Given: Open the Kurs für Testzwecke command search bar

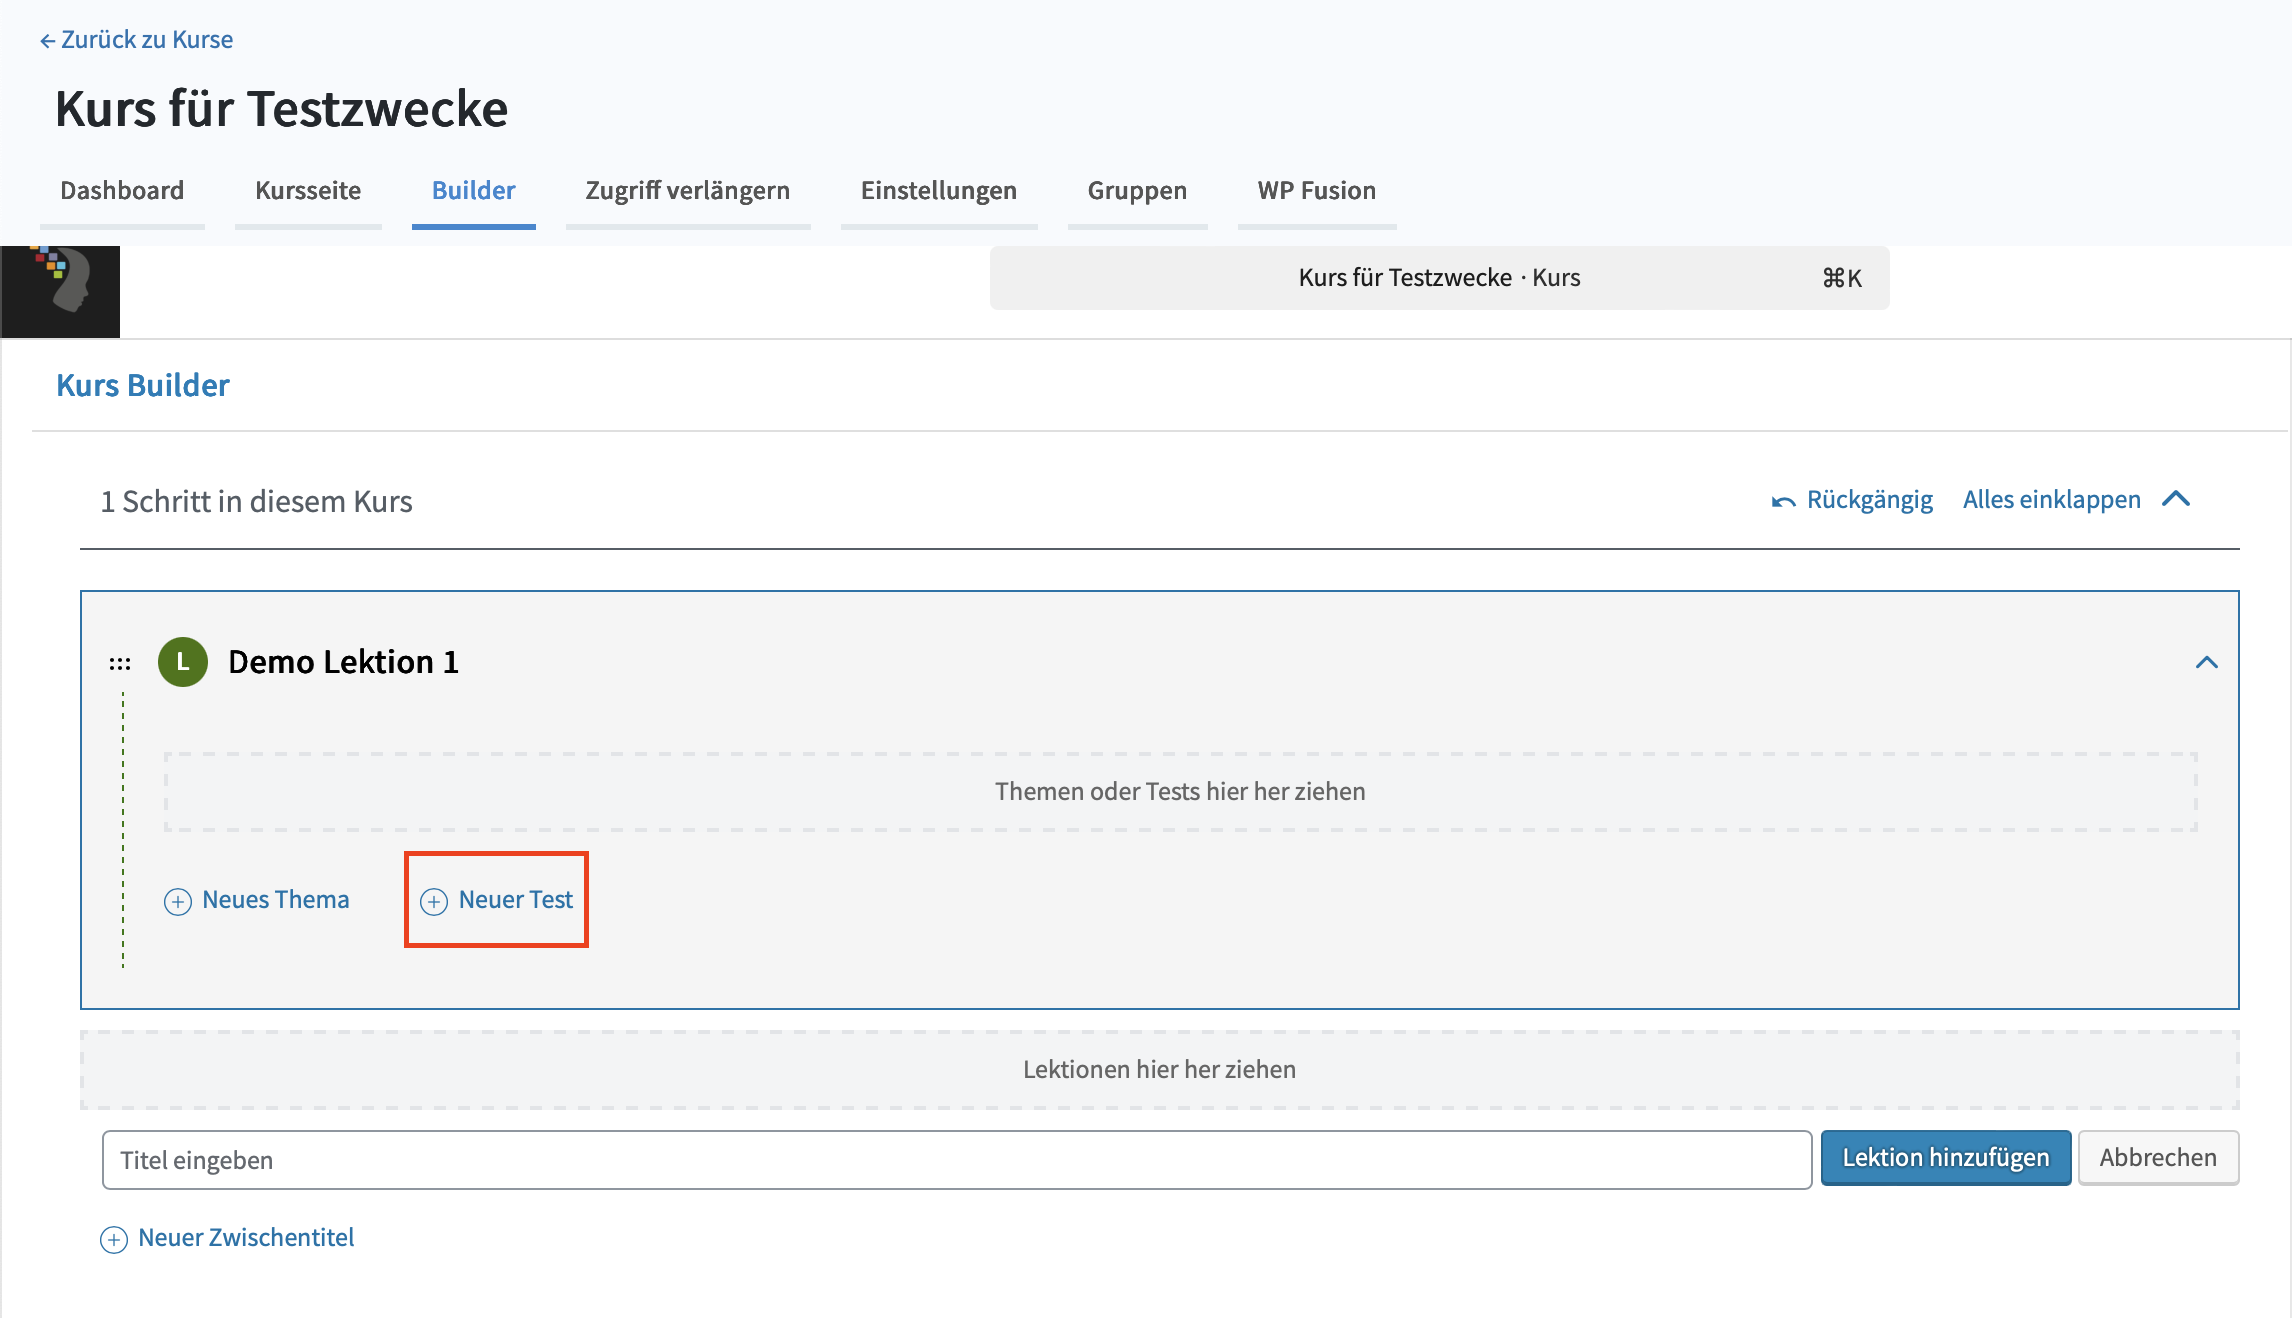Looking at the screenshot, I should click(x=1440, y=278).
